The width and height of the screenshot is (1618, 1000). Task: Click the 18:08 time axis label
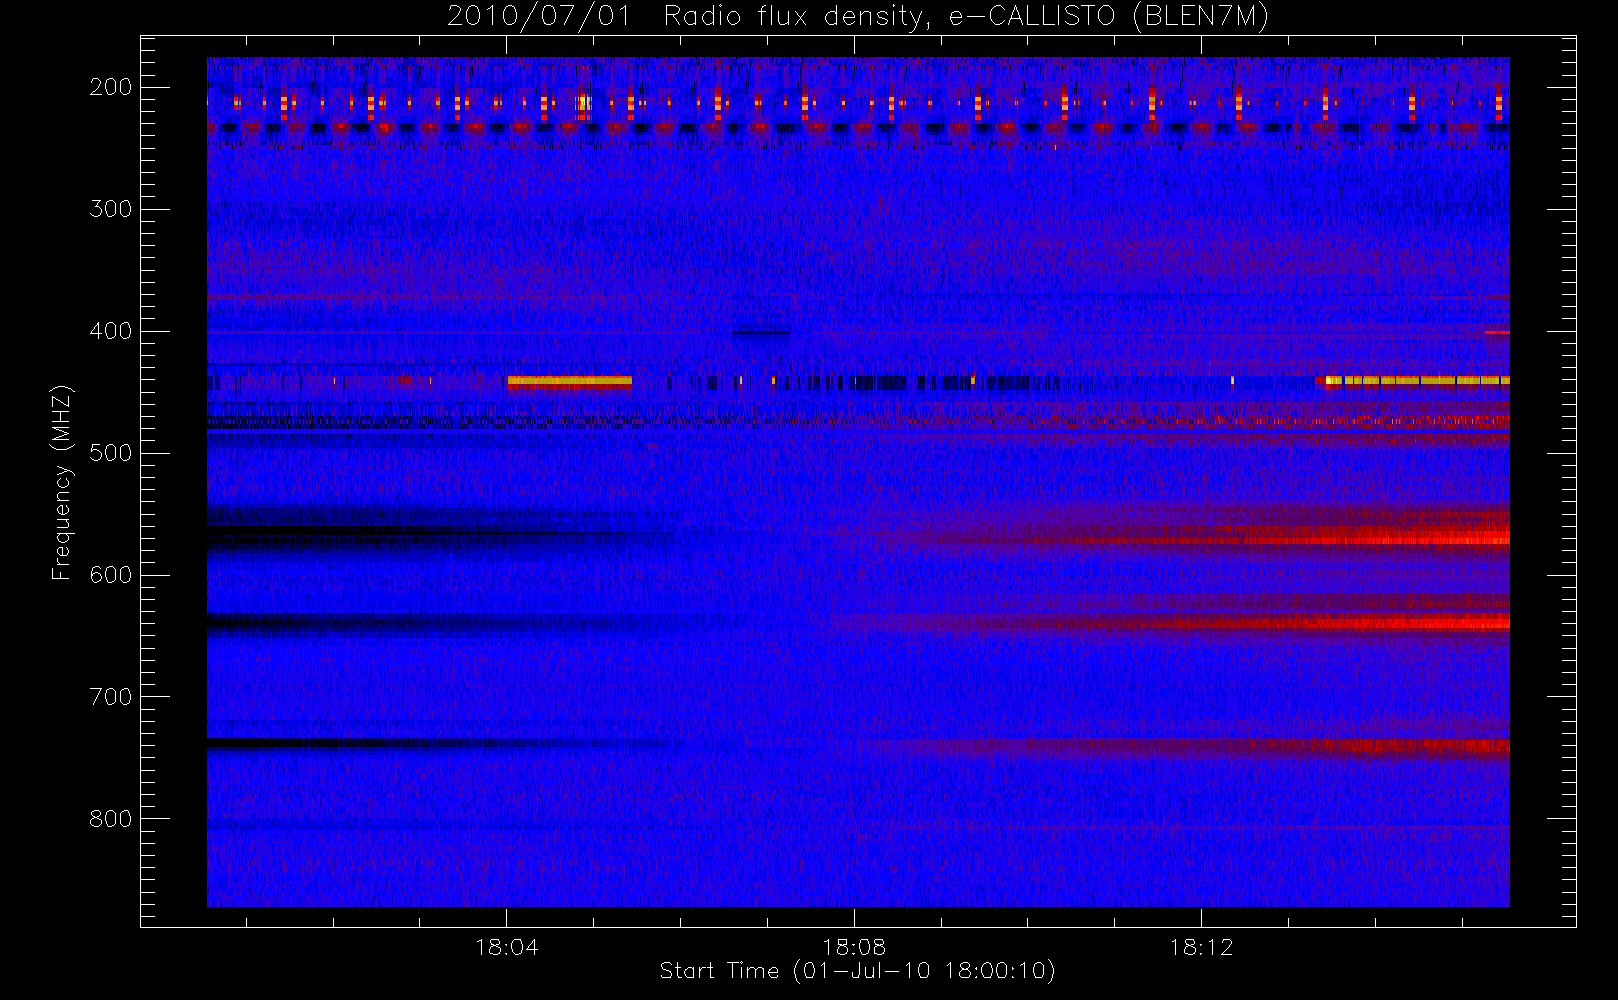(854, 947)
